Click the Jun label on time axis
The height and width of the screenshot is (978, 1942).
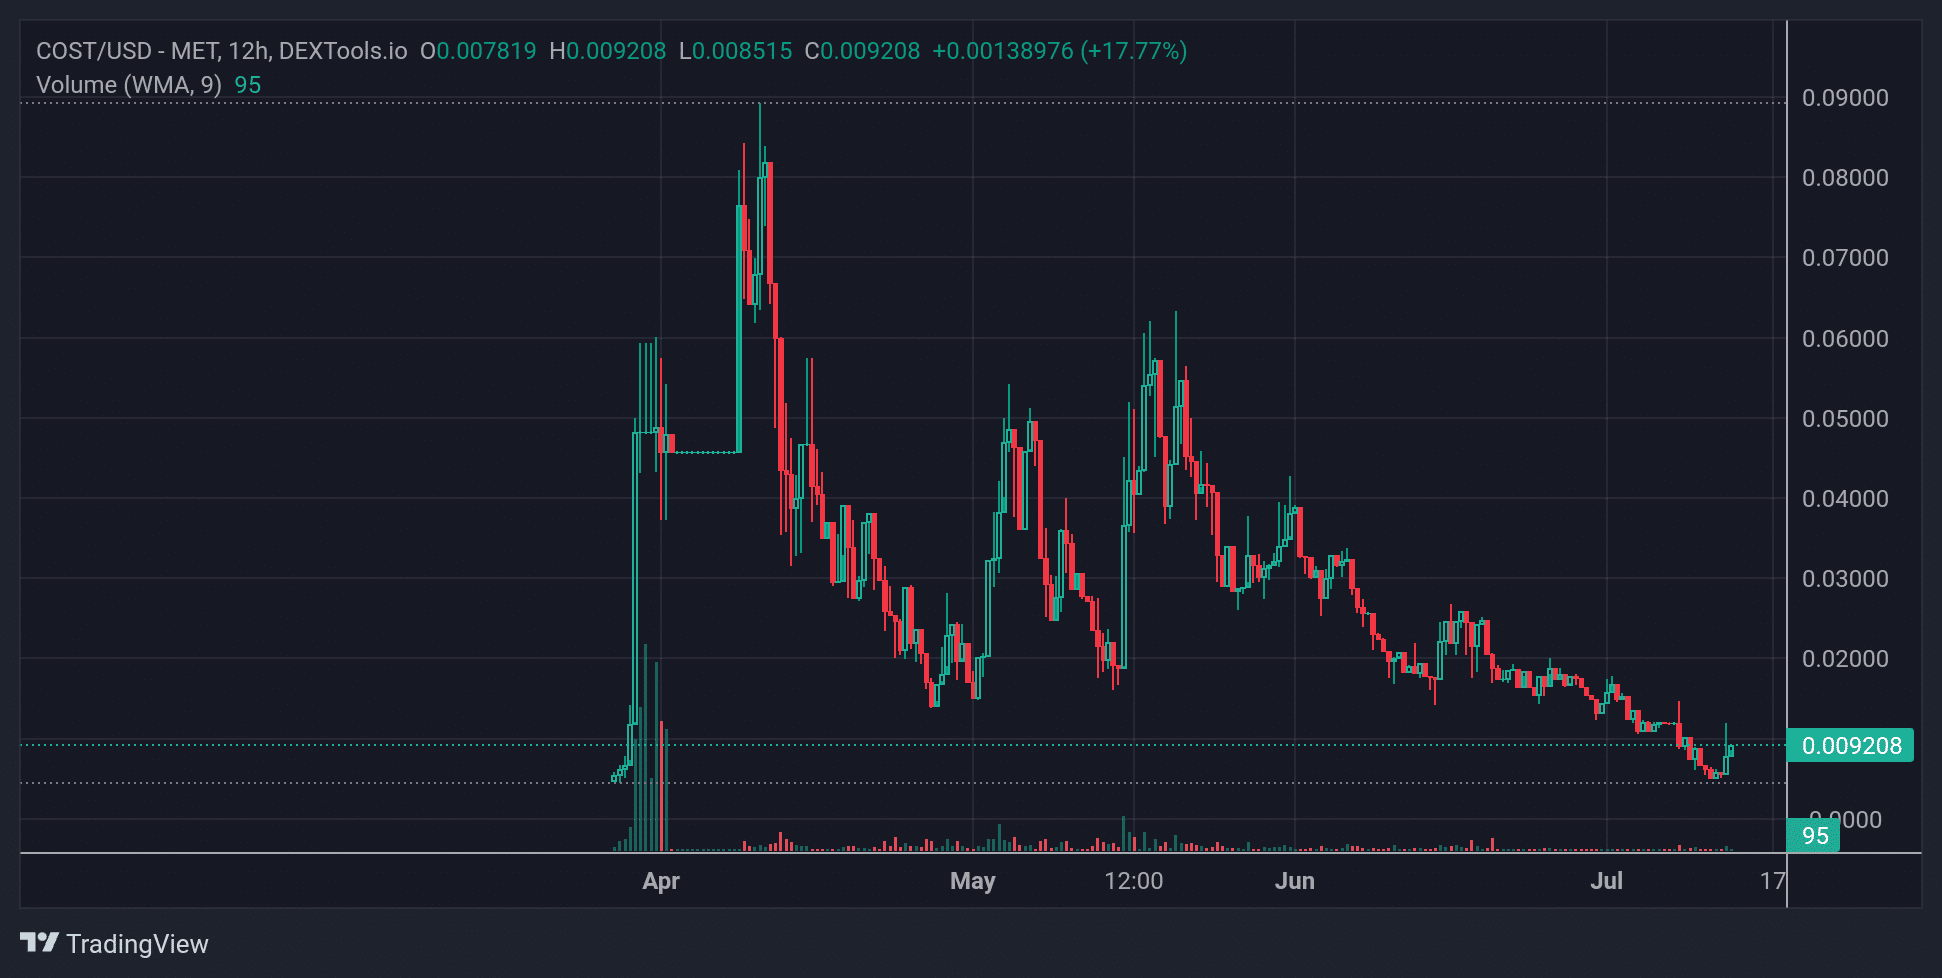point(1295,881)
